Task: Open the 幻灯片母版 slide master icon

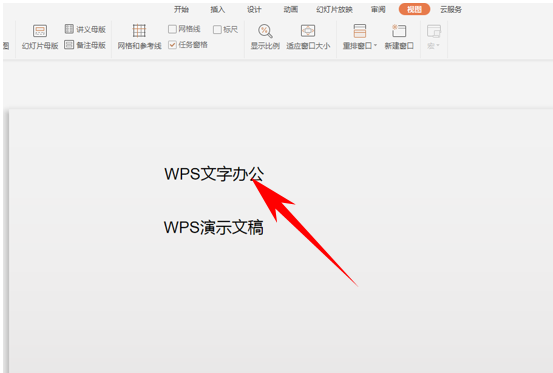Action: (x=40, y=31)
